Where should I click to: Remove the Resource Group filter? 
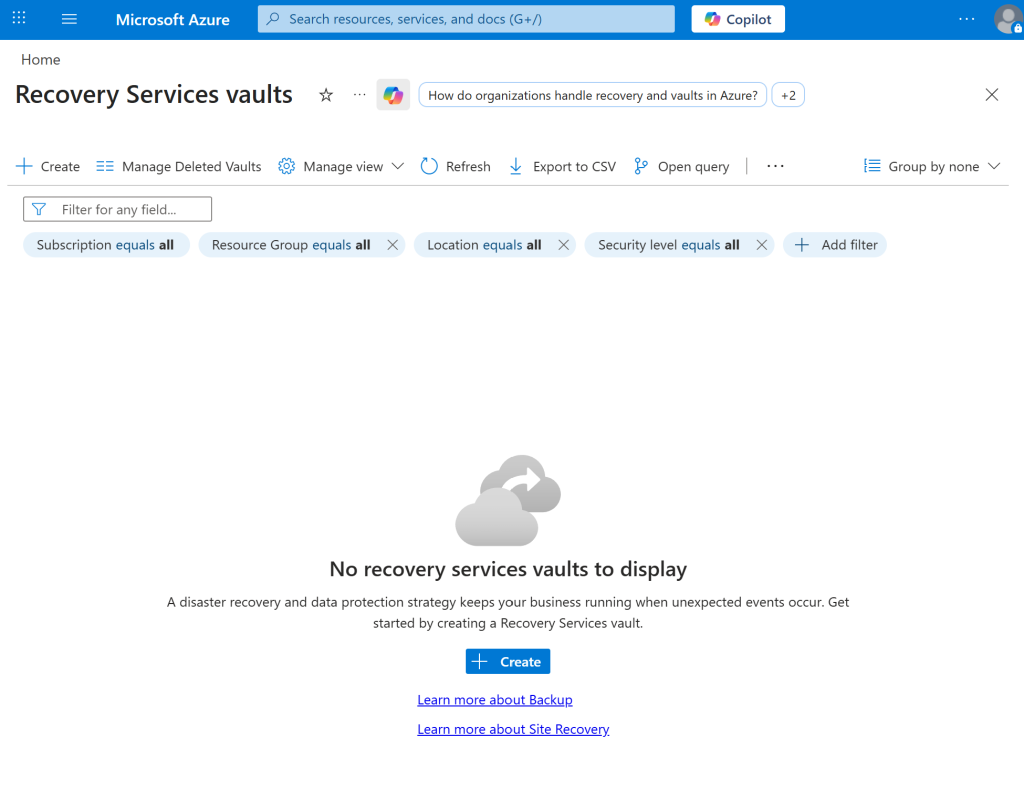(x=393, y=245)
